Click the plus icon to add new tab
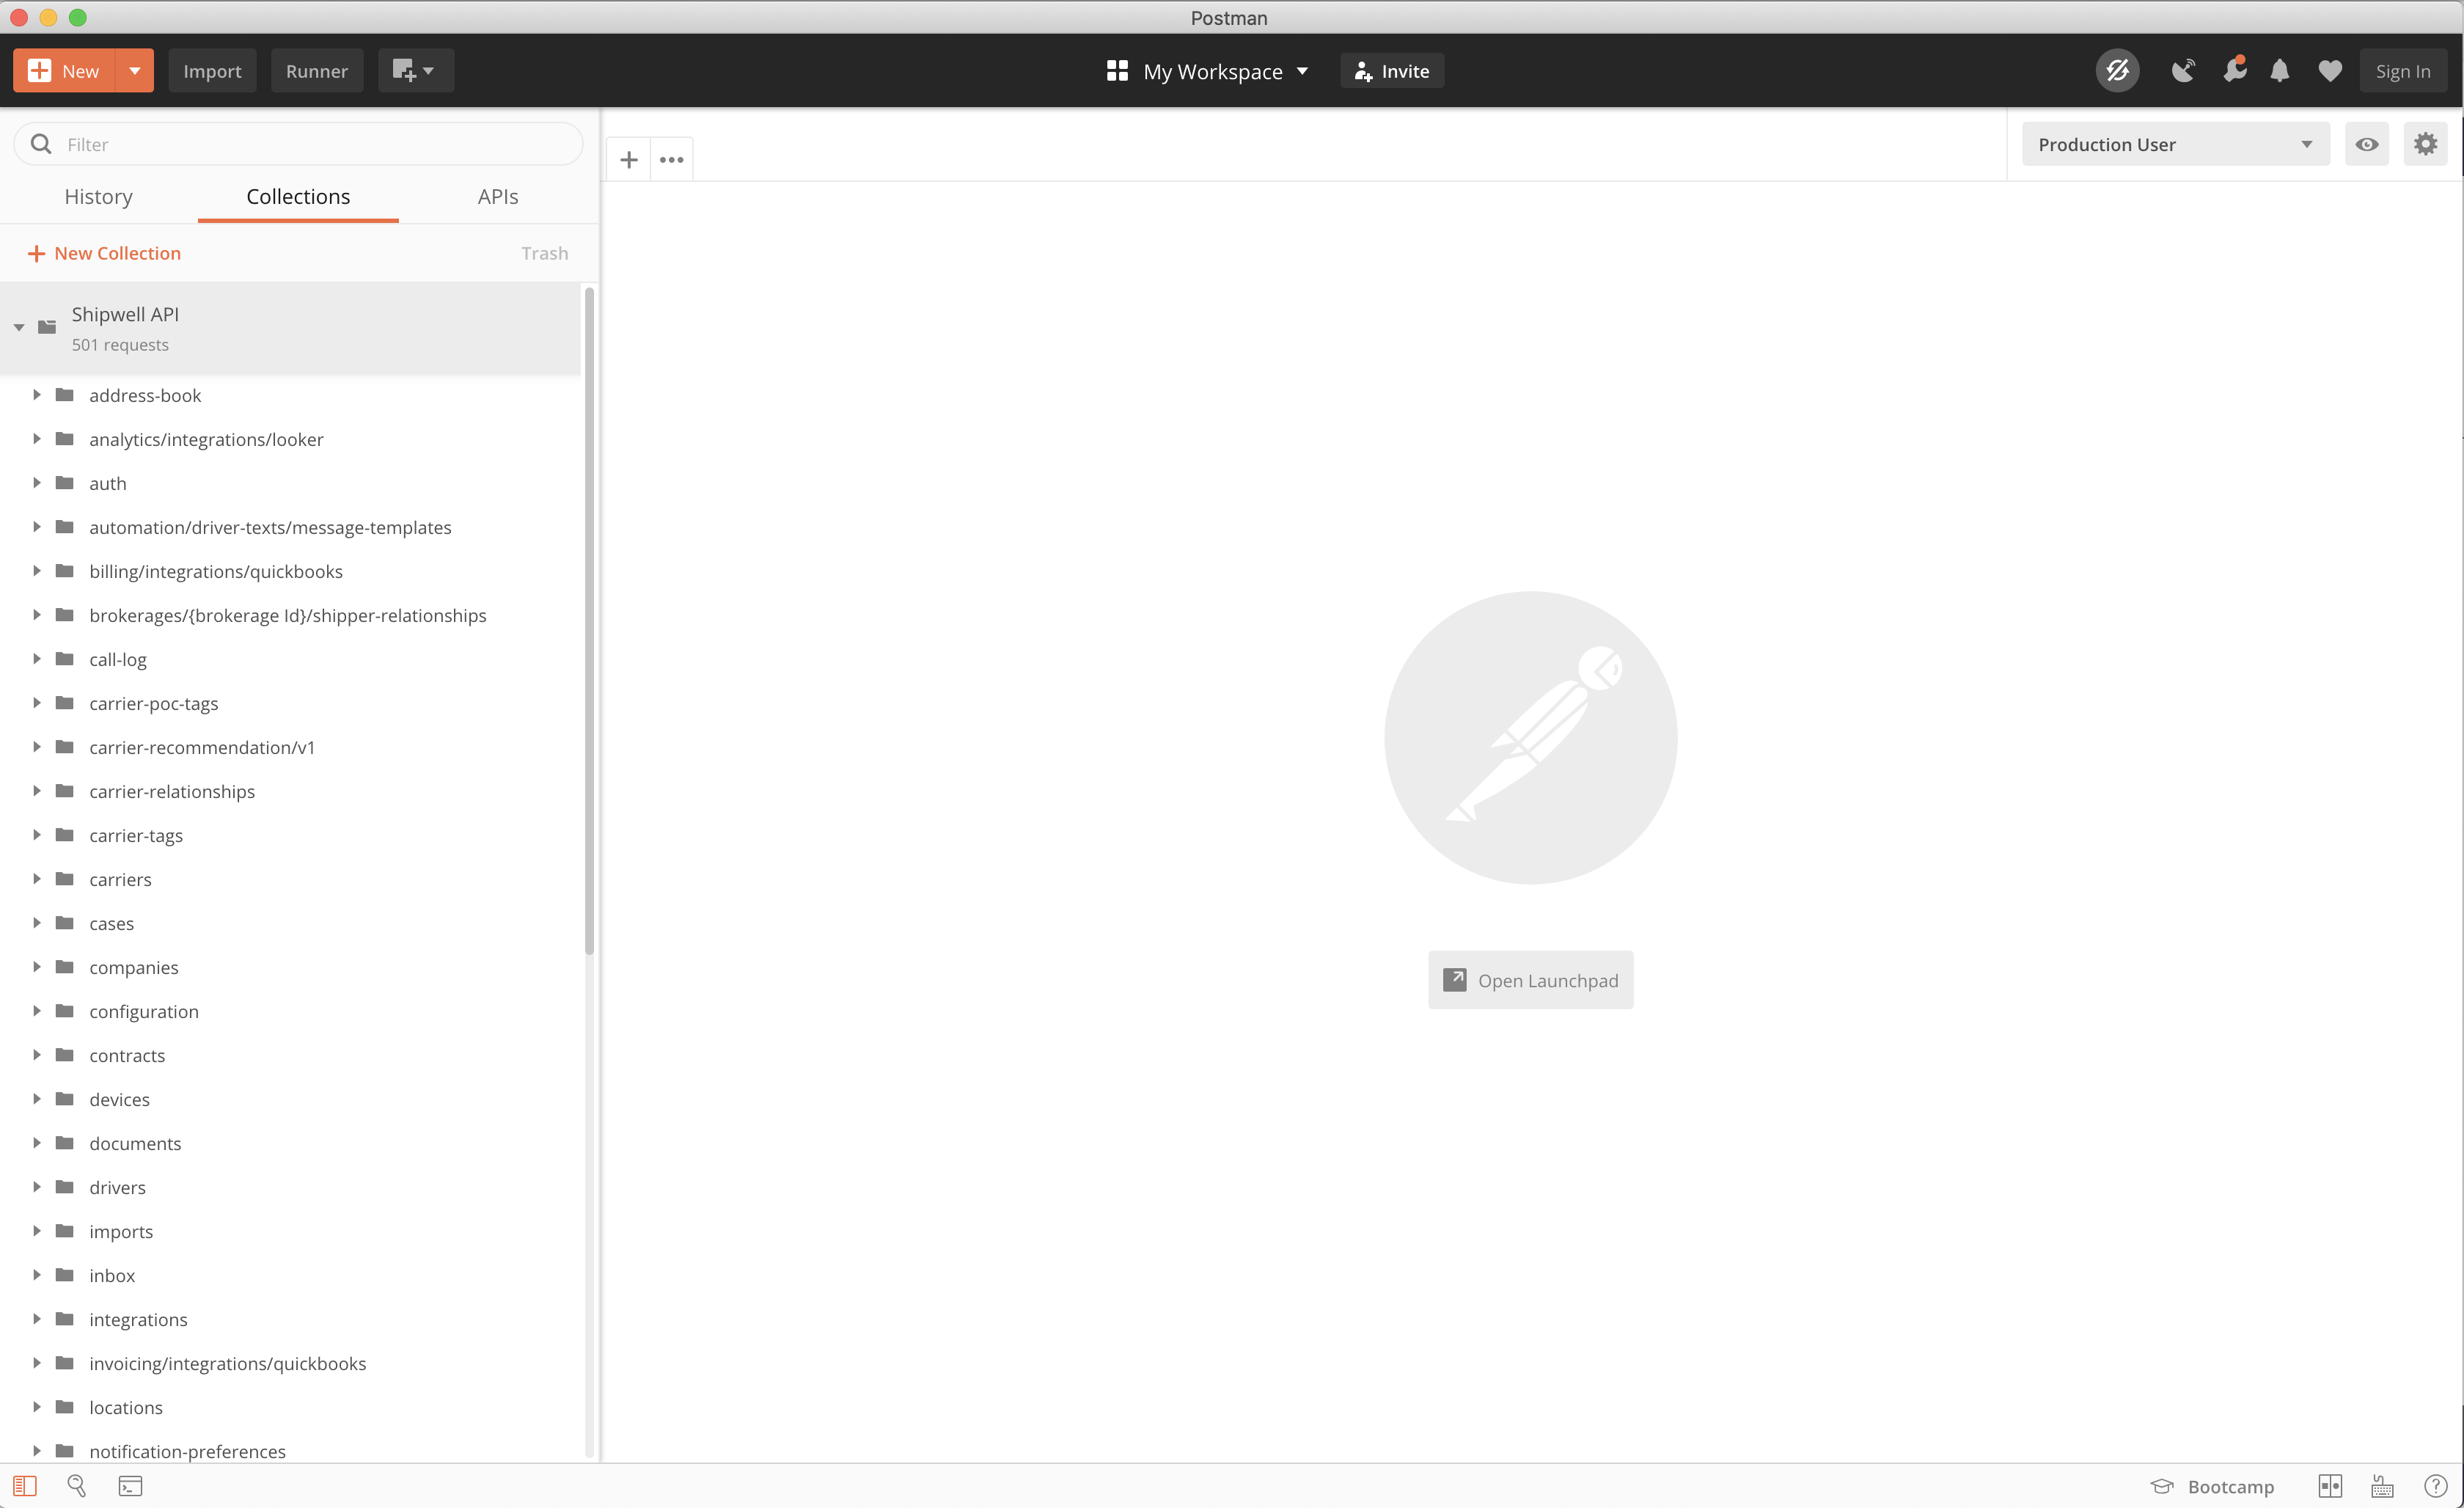 coord(628,160)
